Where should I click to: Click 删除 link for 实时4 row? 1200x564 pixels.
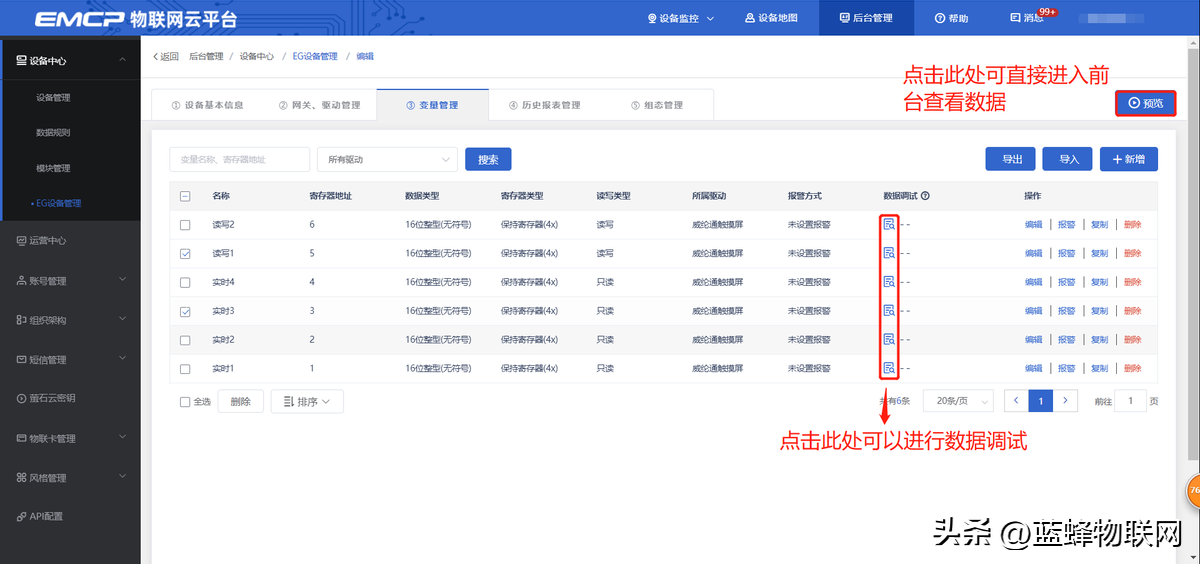coord(1132,282)
